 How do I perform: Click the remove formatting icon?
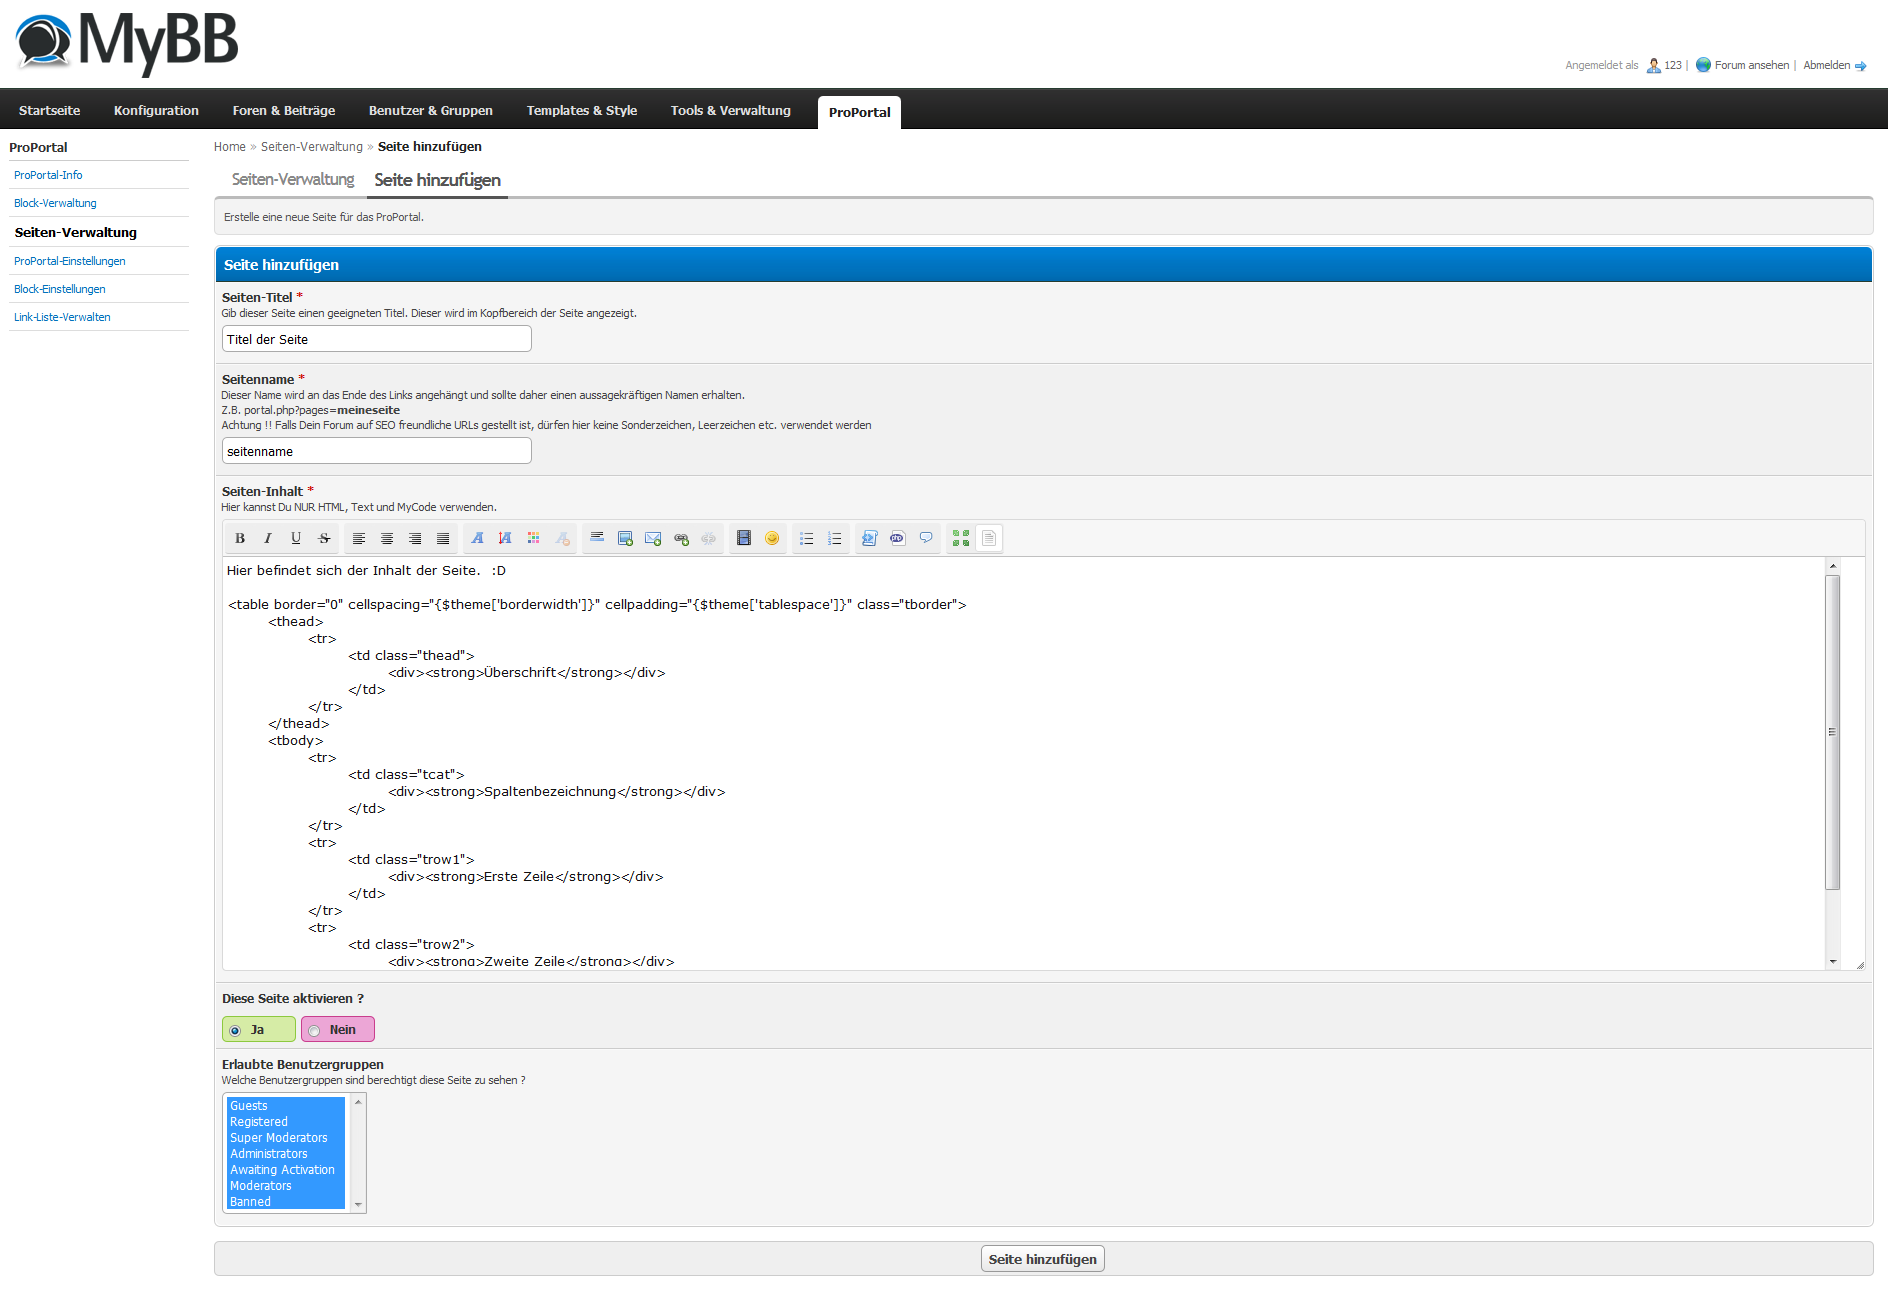coord(562,538)
